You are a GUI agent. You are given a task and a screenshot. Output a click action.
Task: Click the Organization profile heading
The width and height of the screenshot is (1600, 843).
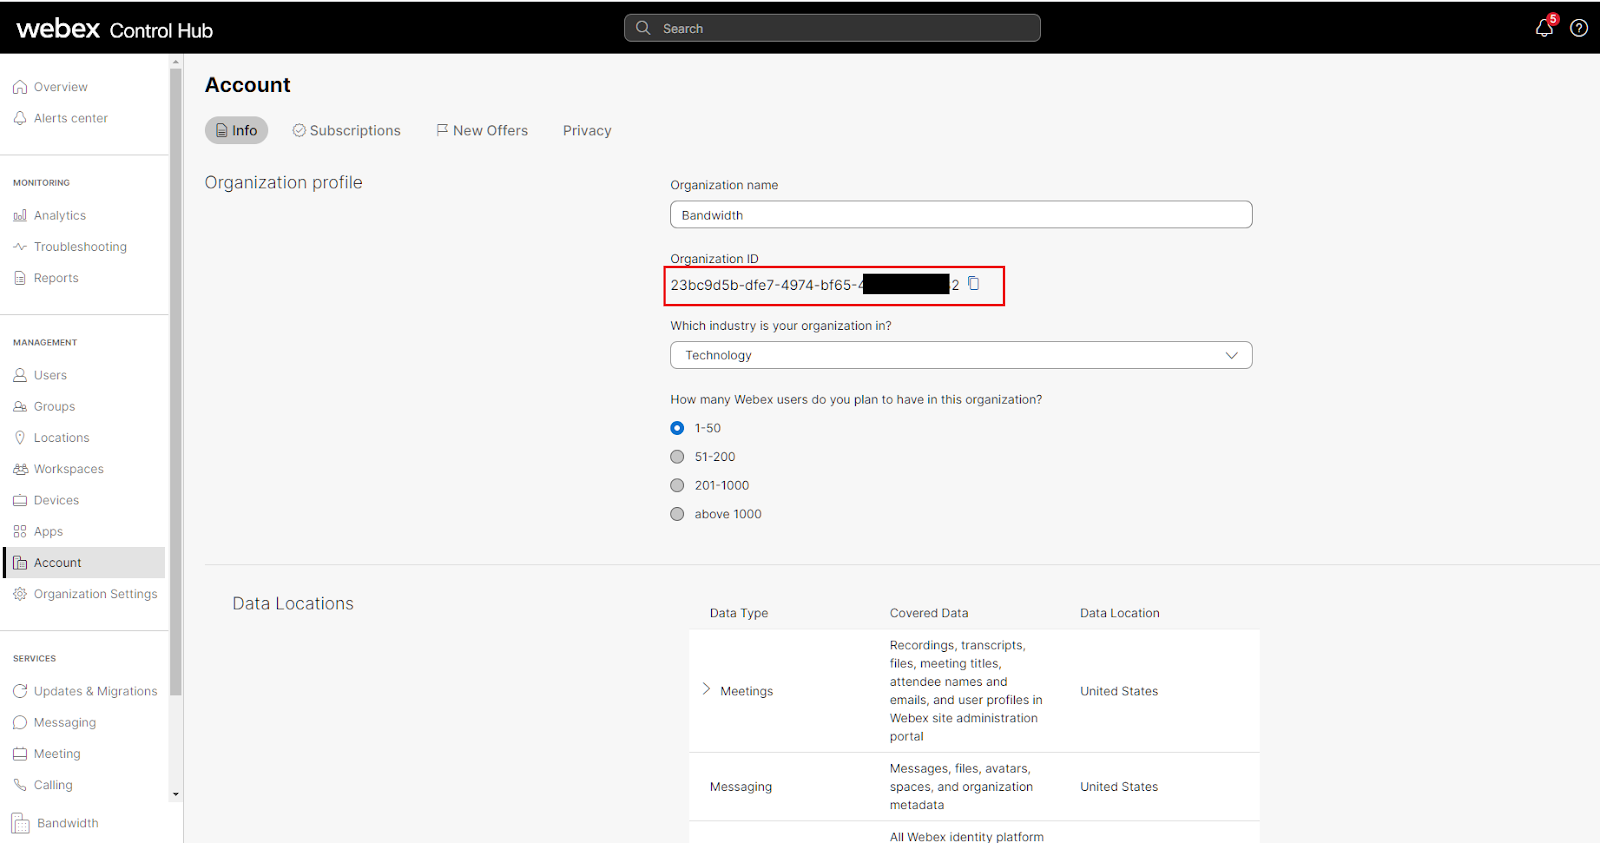(284, 183)
